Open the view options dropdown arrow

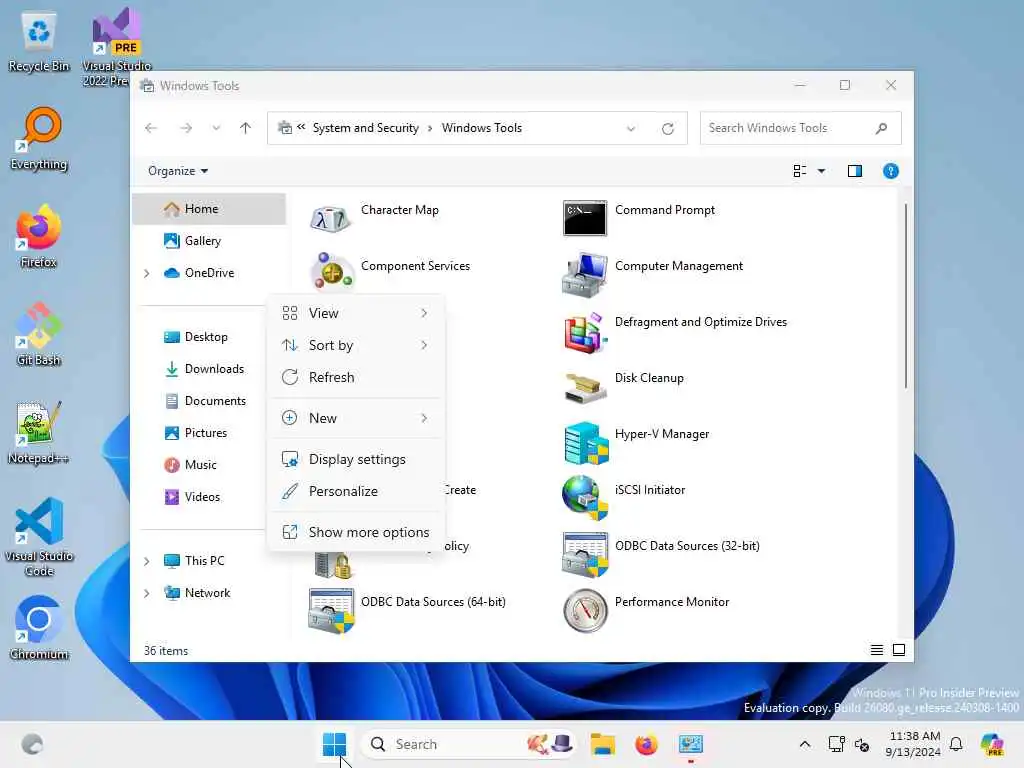[822, 171]
